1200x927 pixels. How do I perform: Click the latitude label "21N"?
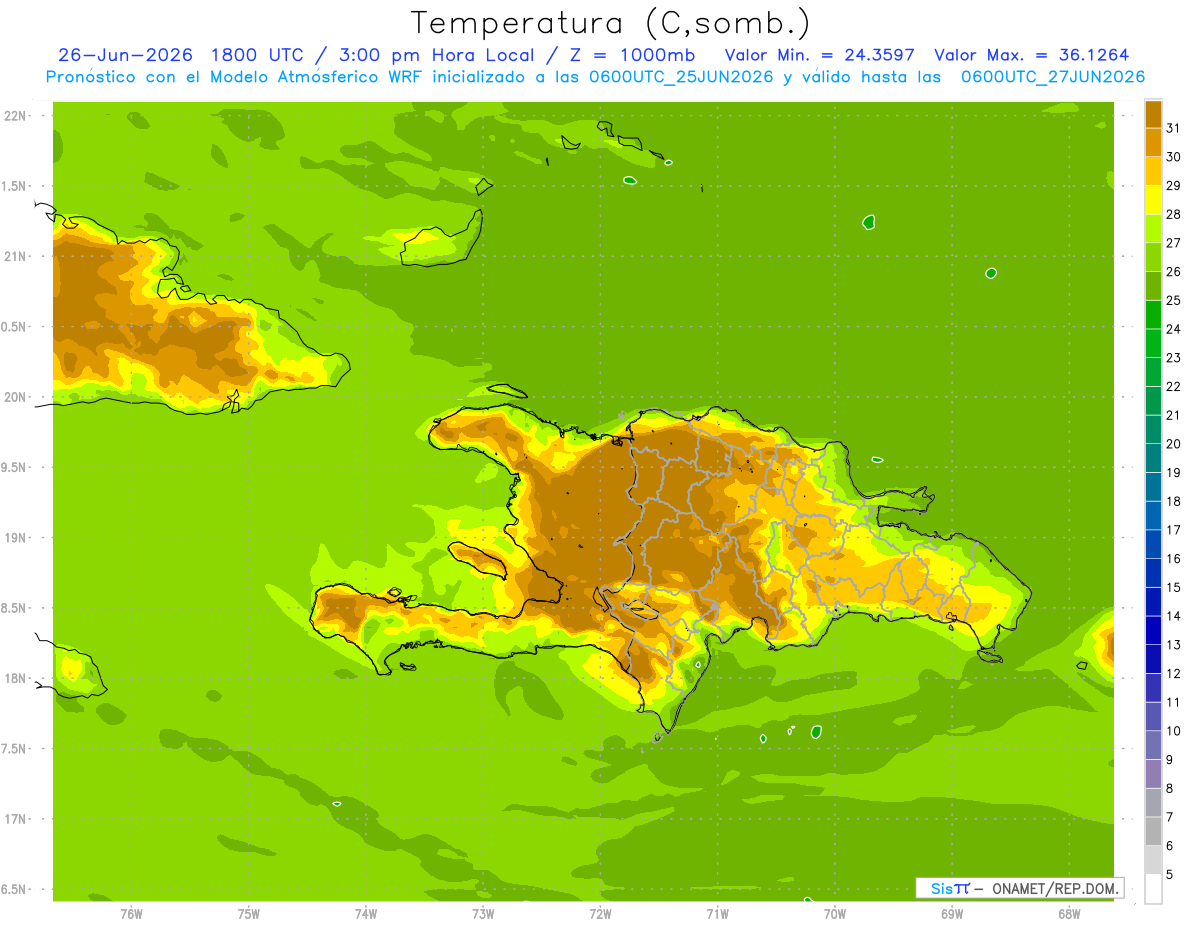(15, 256)
